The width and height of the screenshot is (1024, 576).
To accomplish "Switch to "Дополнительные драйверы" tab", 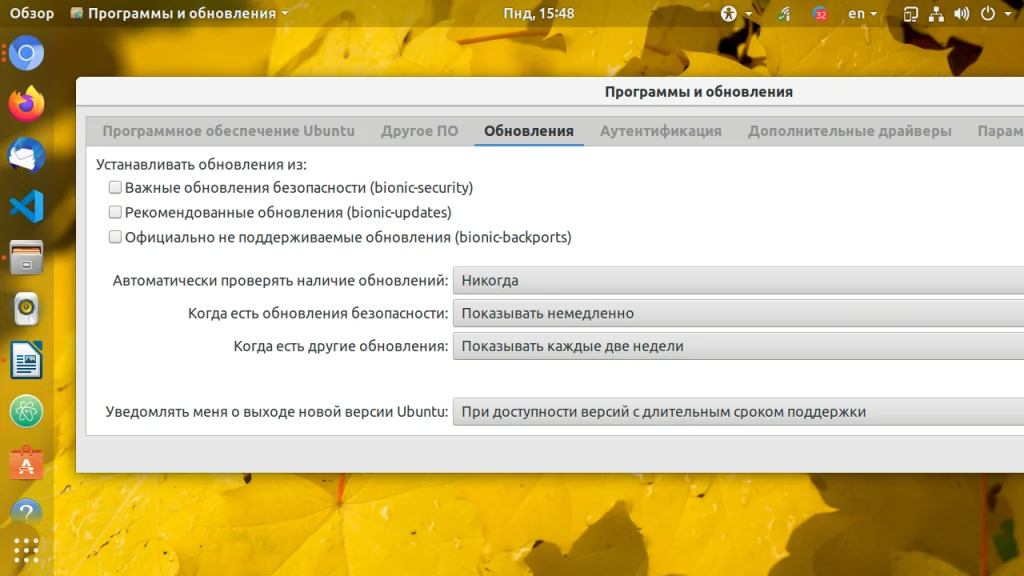I will point(849,131).
